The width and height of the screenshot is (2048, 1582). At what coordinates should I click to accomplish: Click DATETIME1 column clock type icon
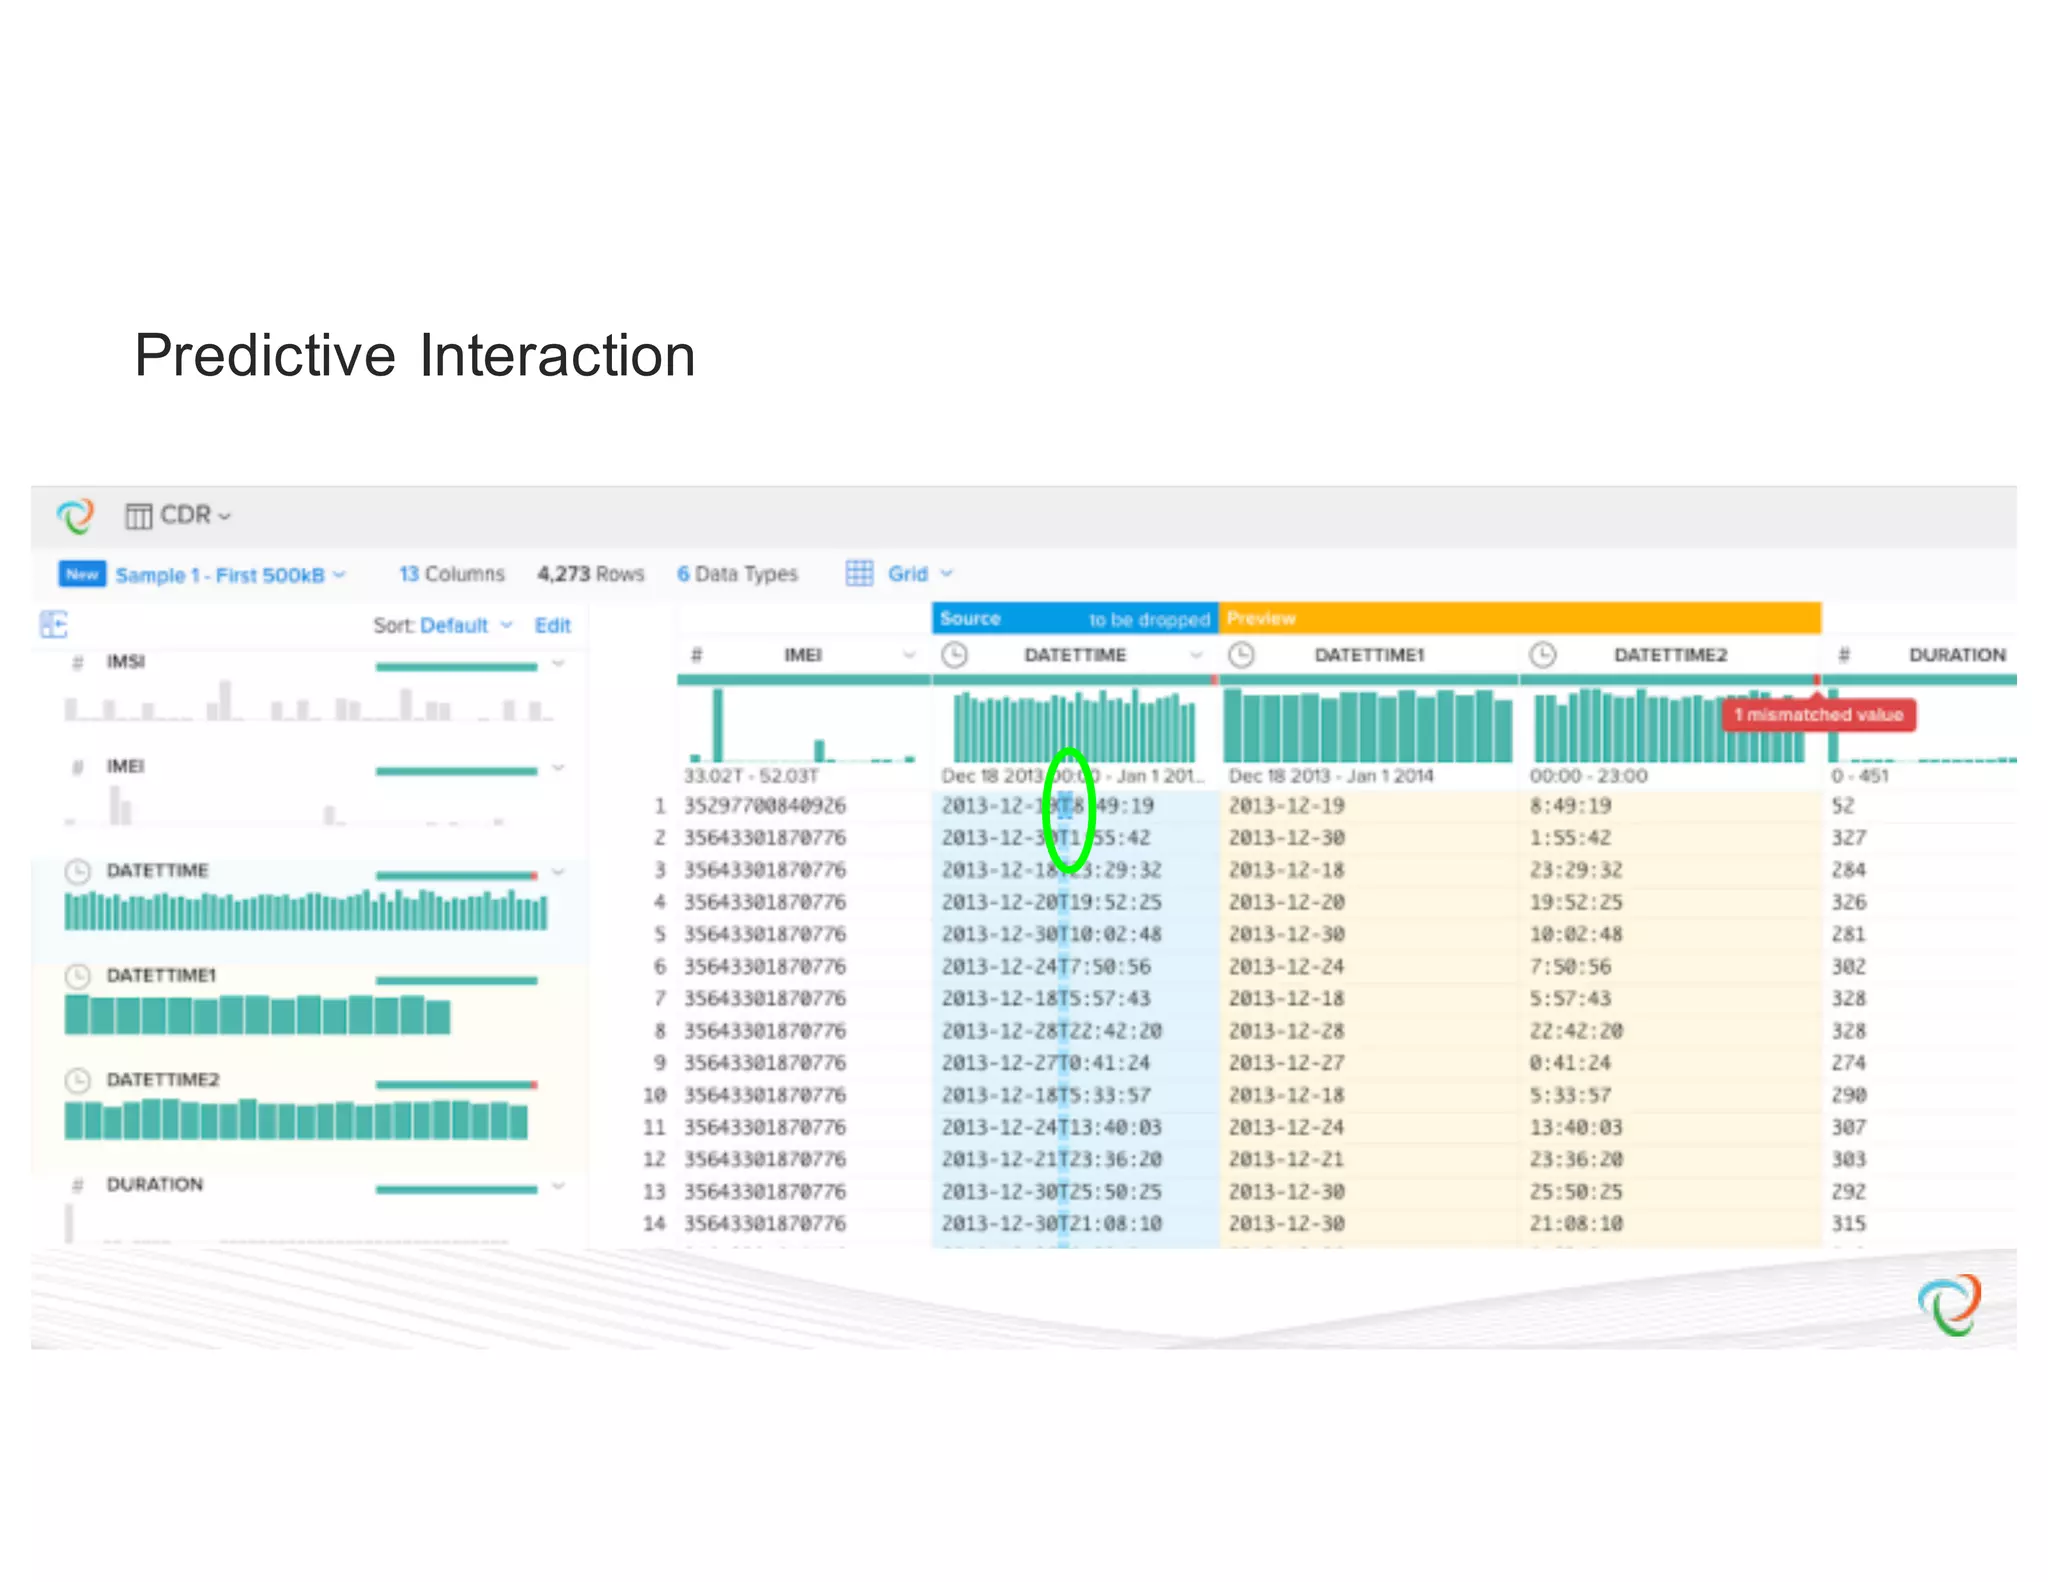click(1240, 655)
